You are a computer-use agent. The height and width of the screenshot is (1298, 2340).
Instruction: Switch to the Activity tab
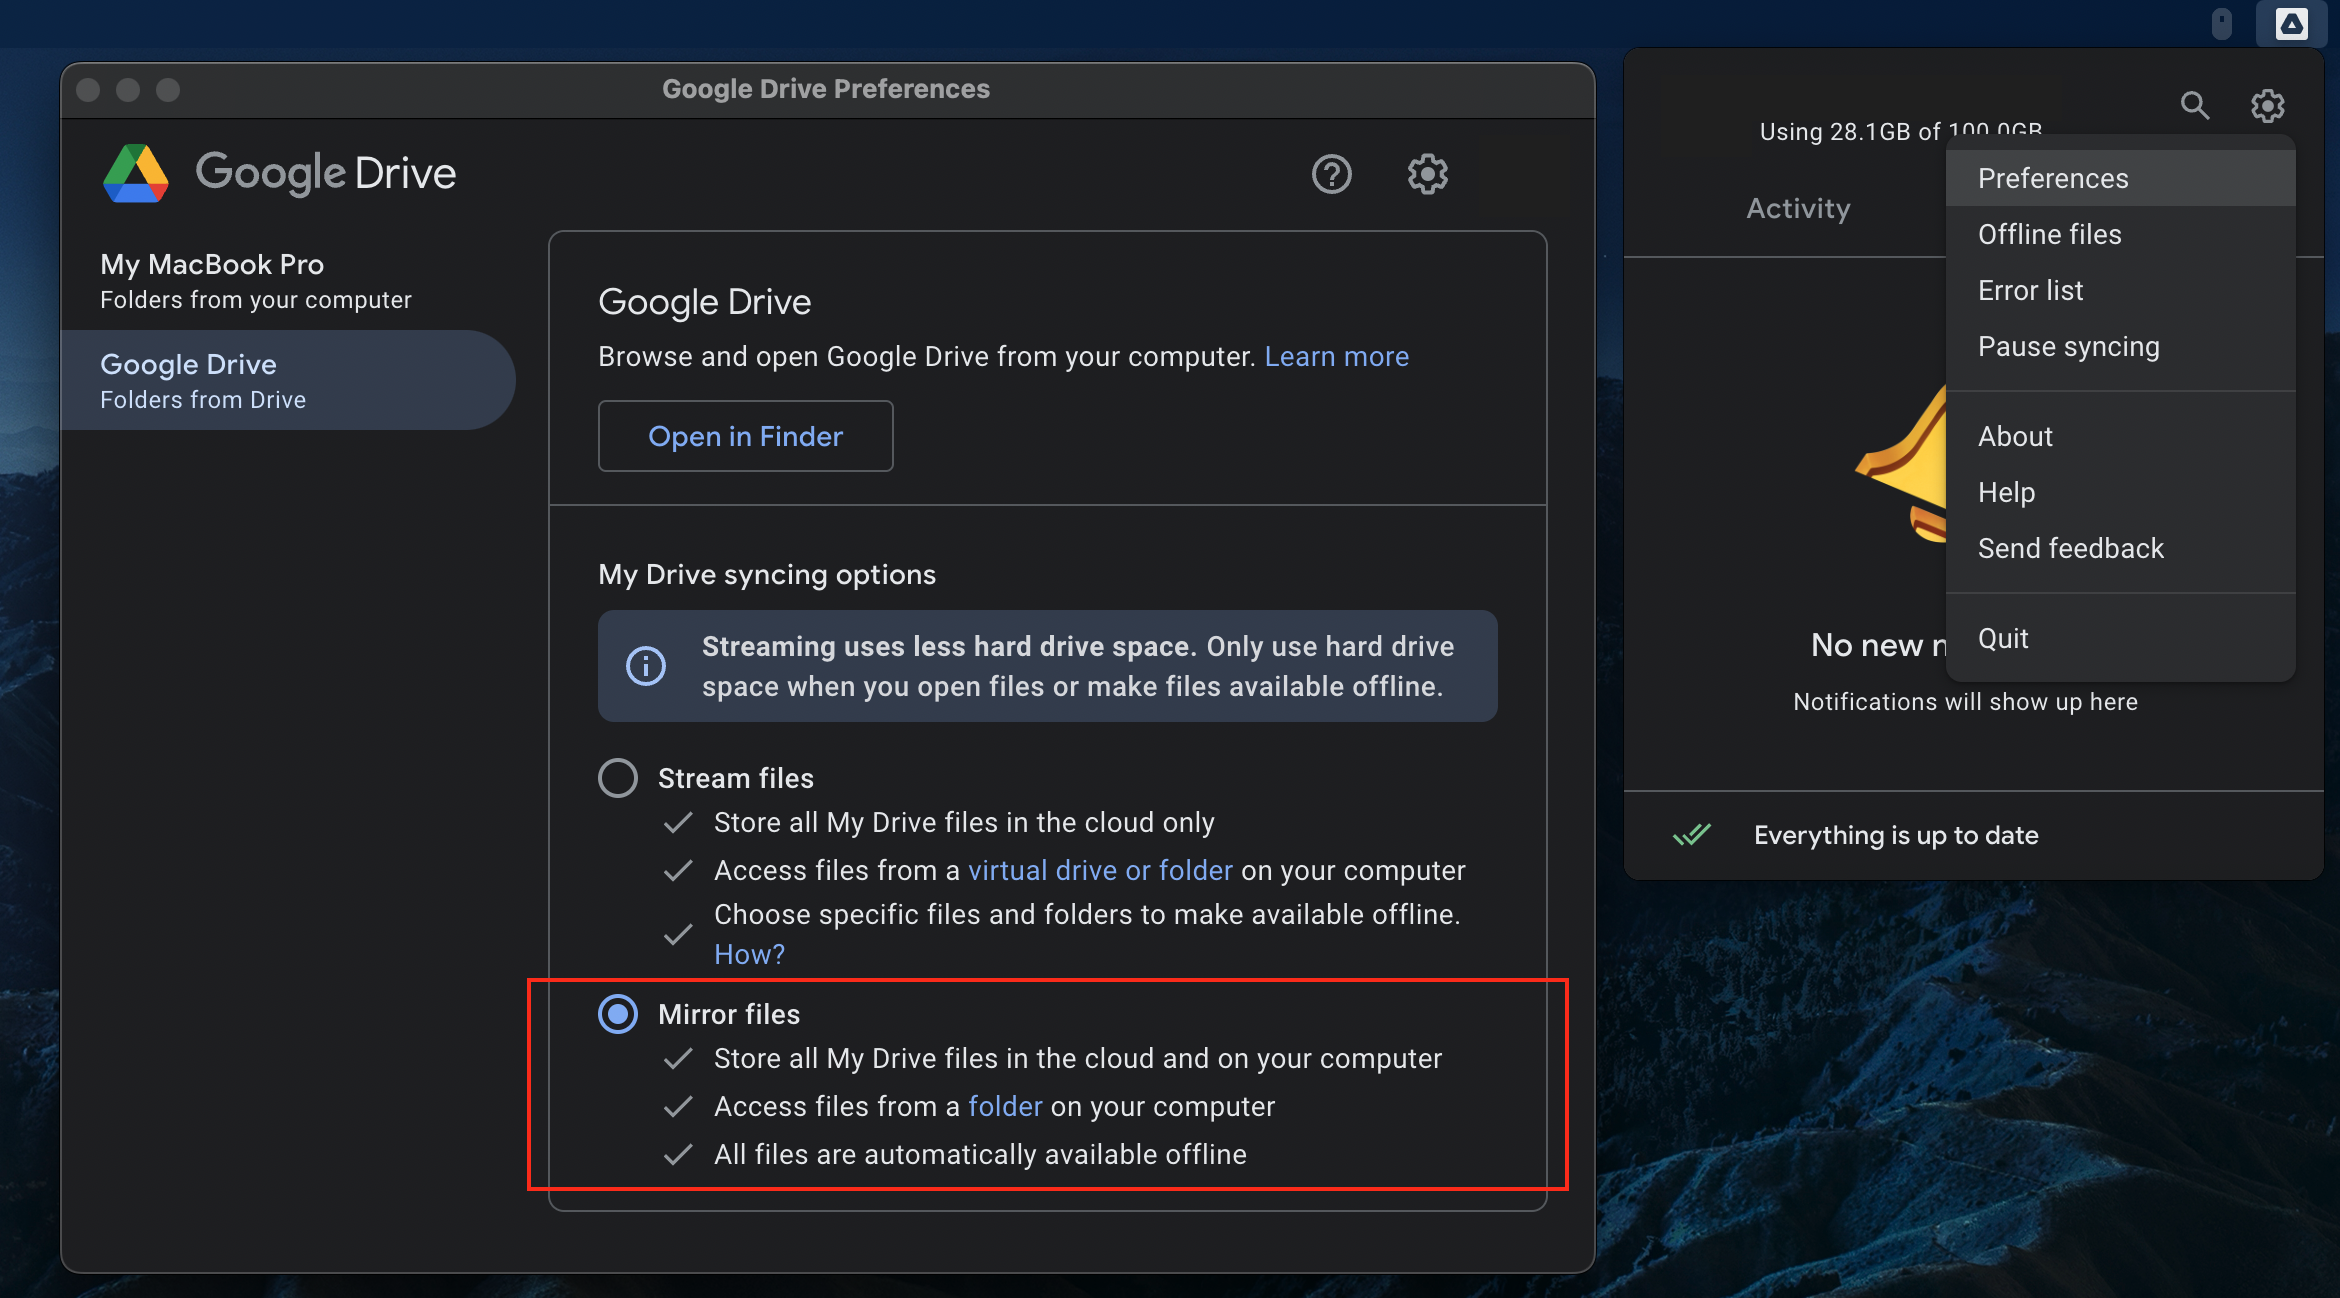pos(1798,208)
